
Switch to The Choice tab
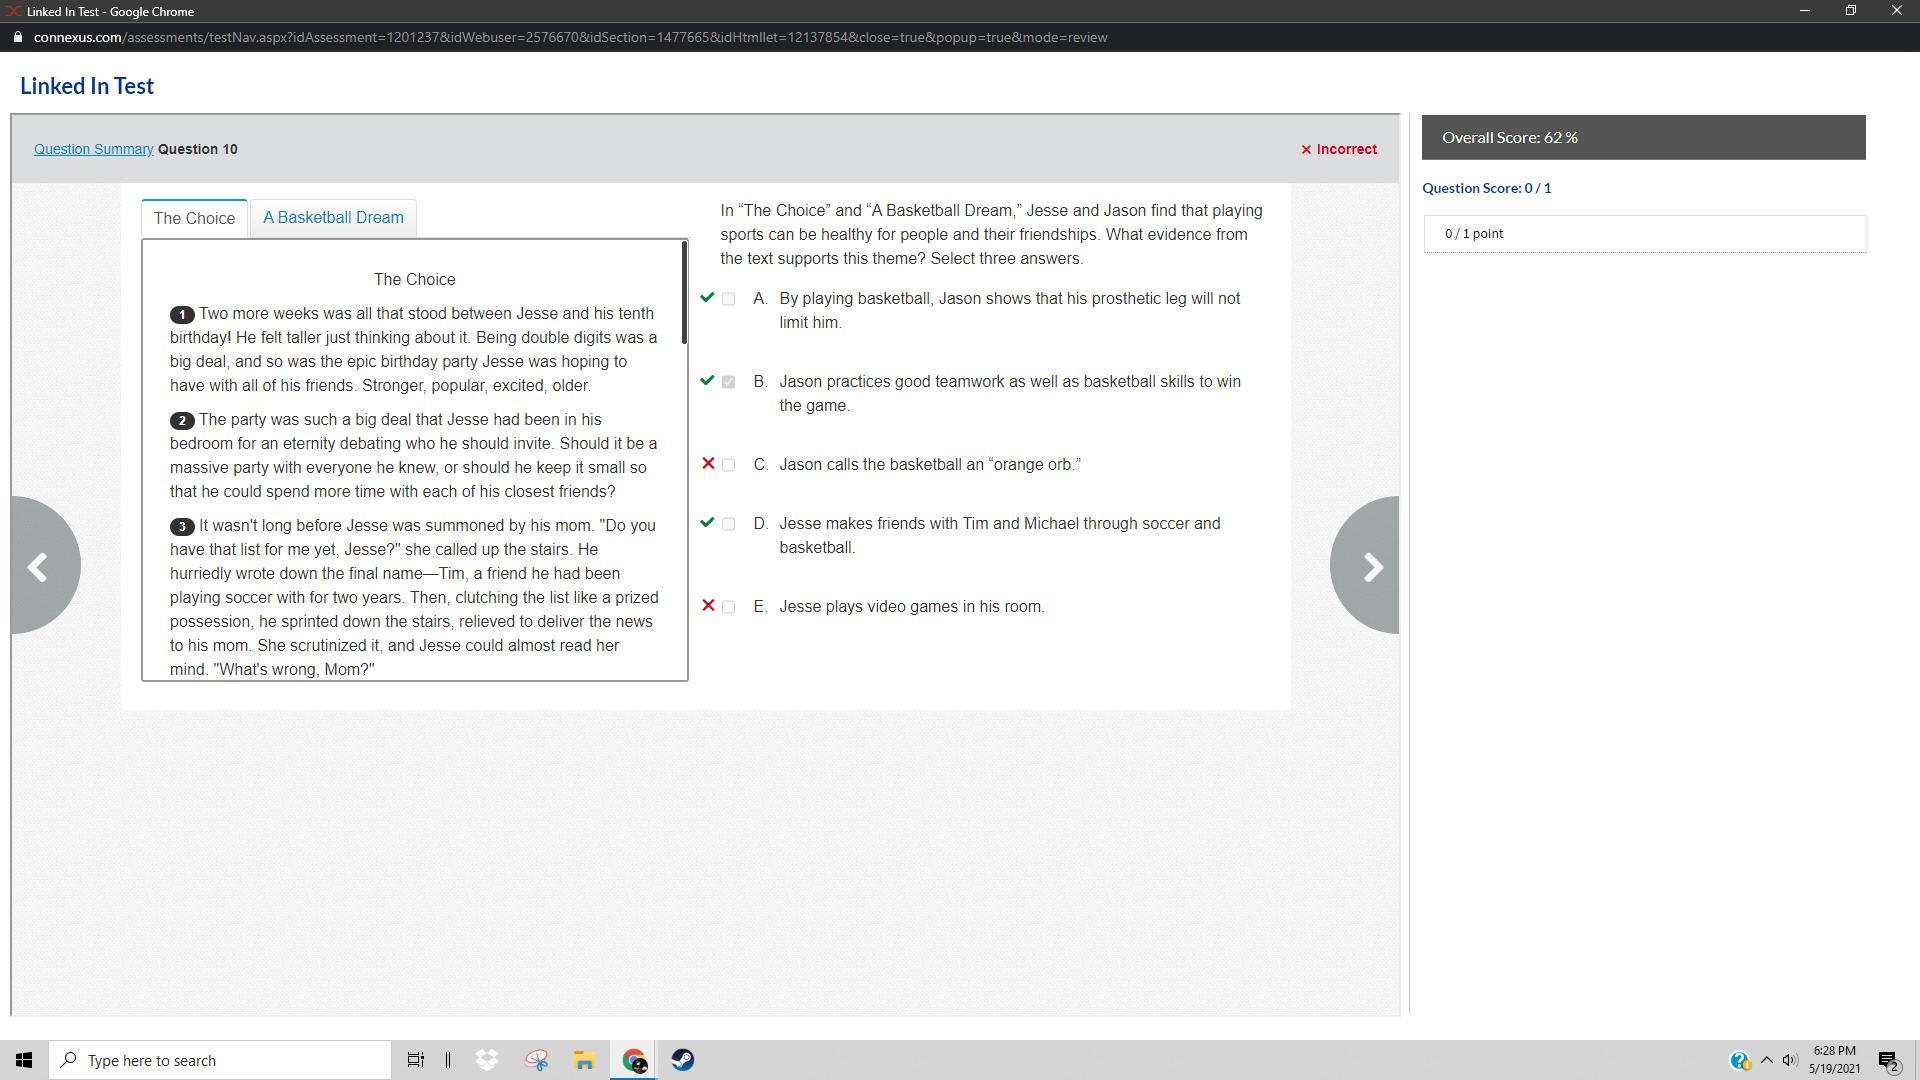pos(194,218)
